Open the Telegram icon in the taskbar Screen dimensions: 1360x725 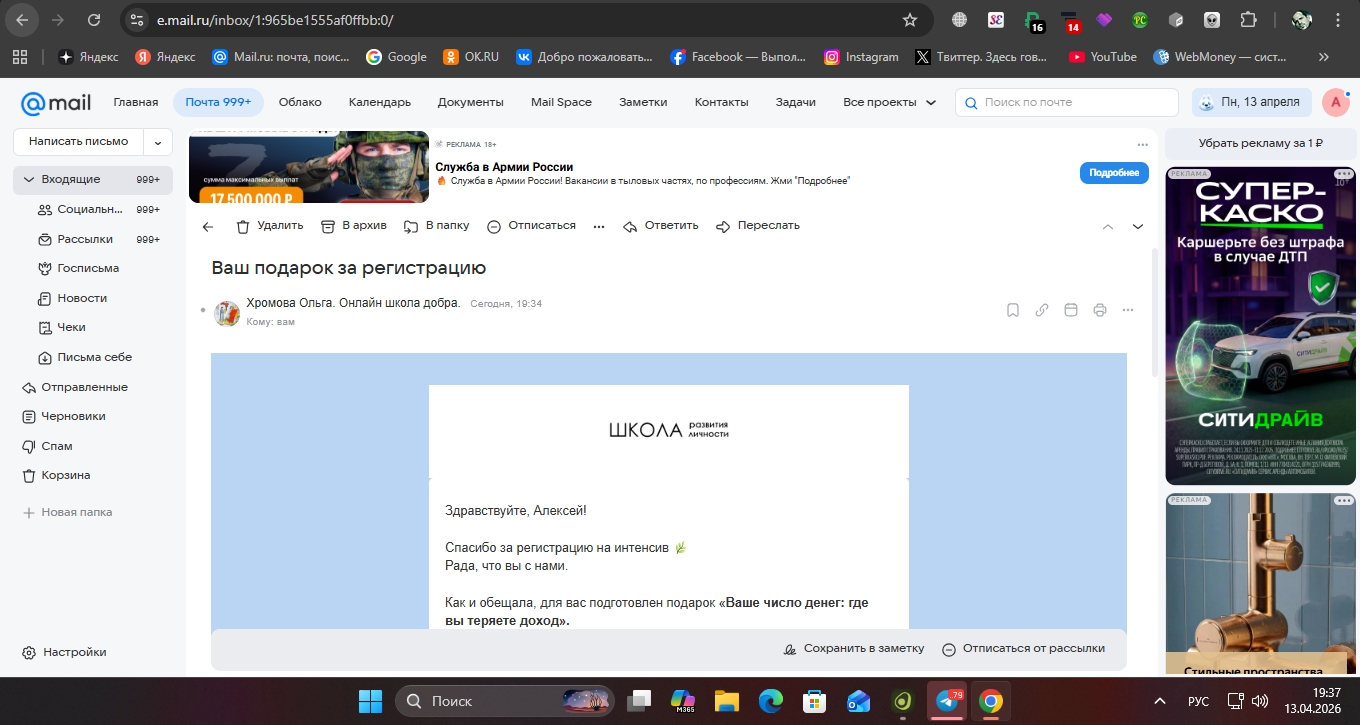[x=945, y=701]
